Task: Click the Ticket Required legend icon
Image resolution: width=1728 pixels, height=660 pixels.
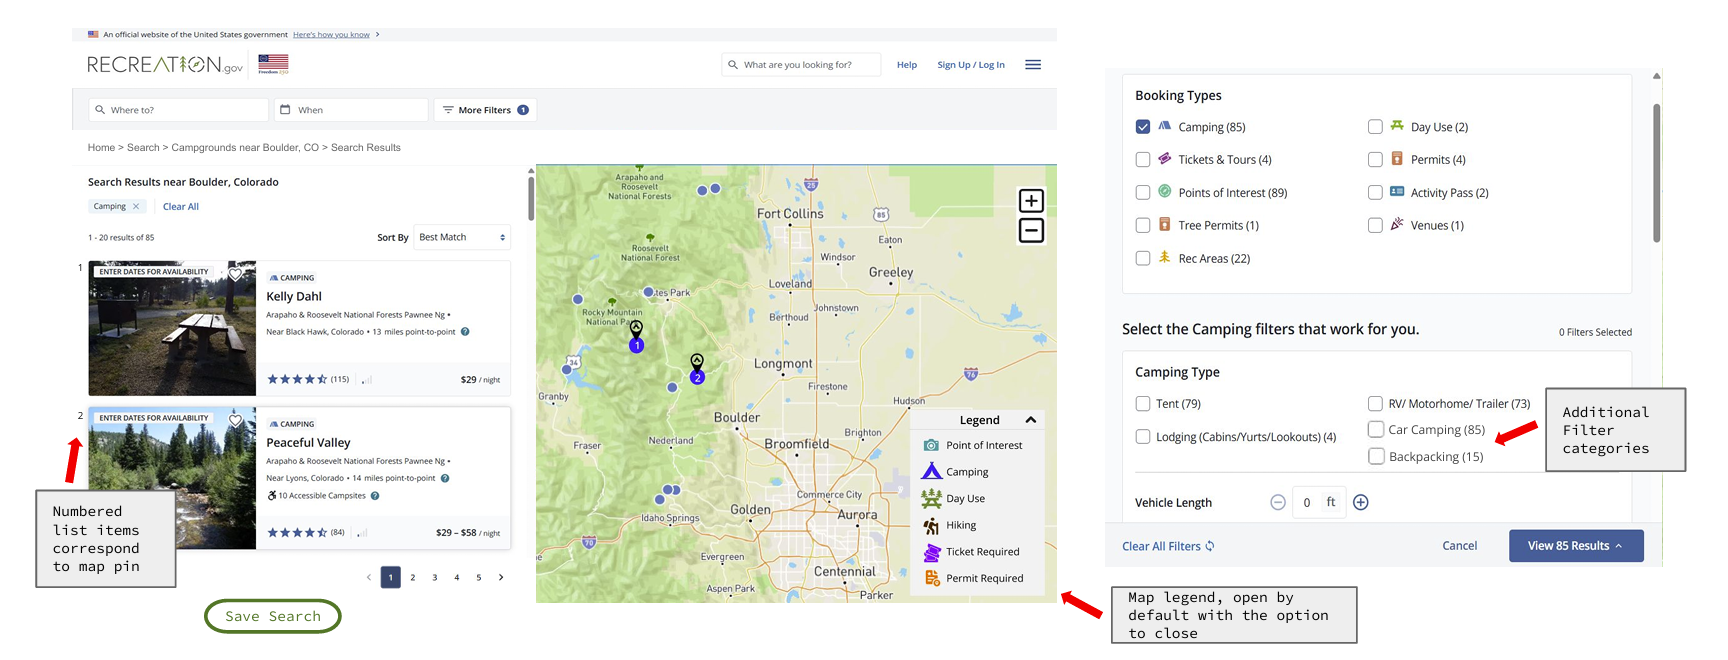Action: coord(932,552)
